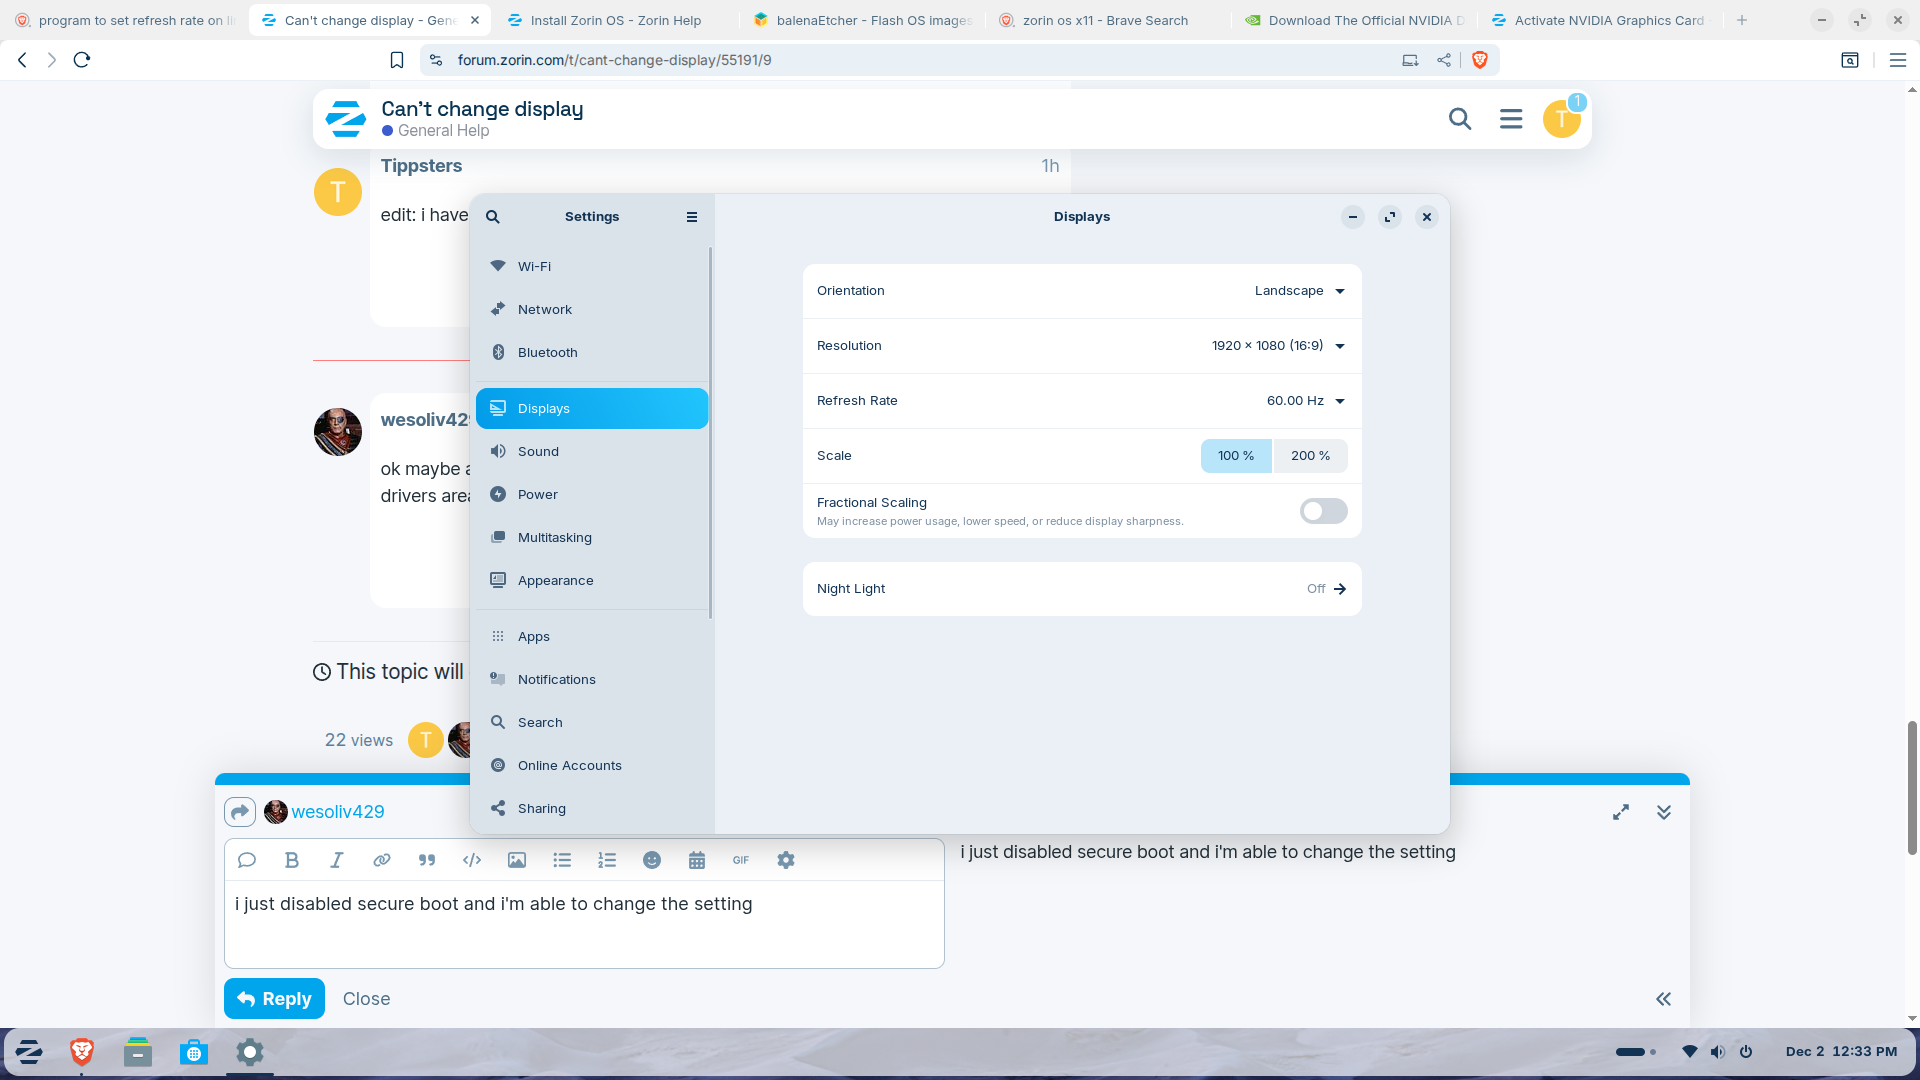Click the GIF icon in editor toolbar
The height and width of the screenshot is (1080, 1920).
[x=741, y=860]
